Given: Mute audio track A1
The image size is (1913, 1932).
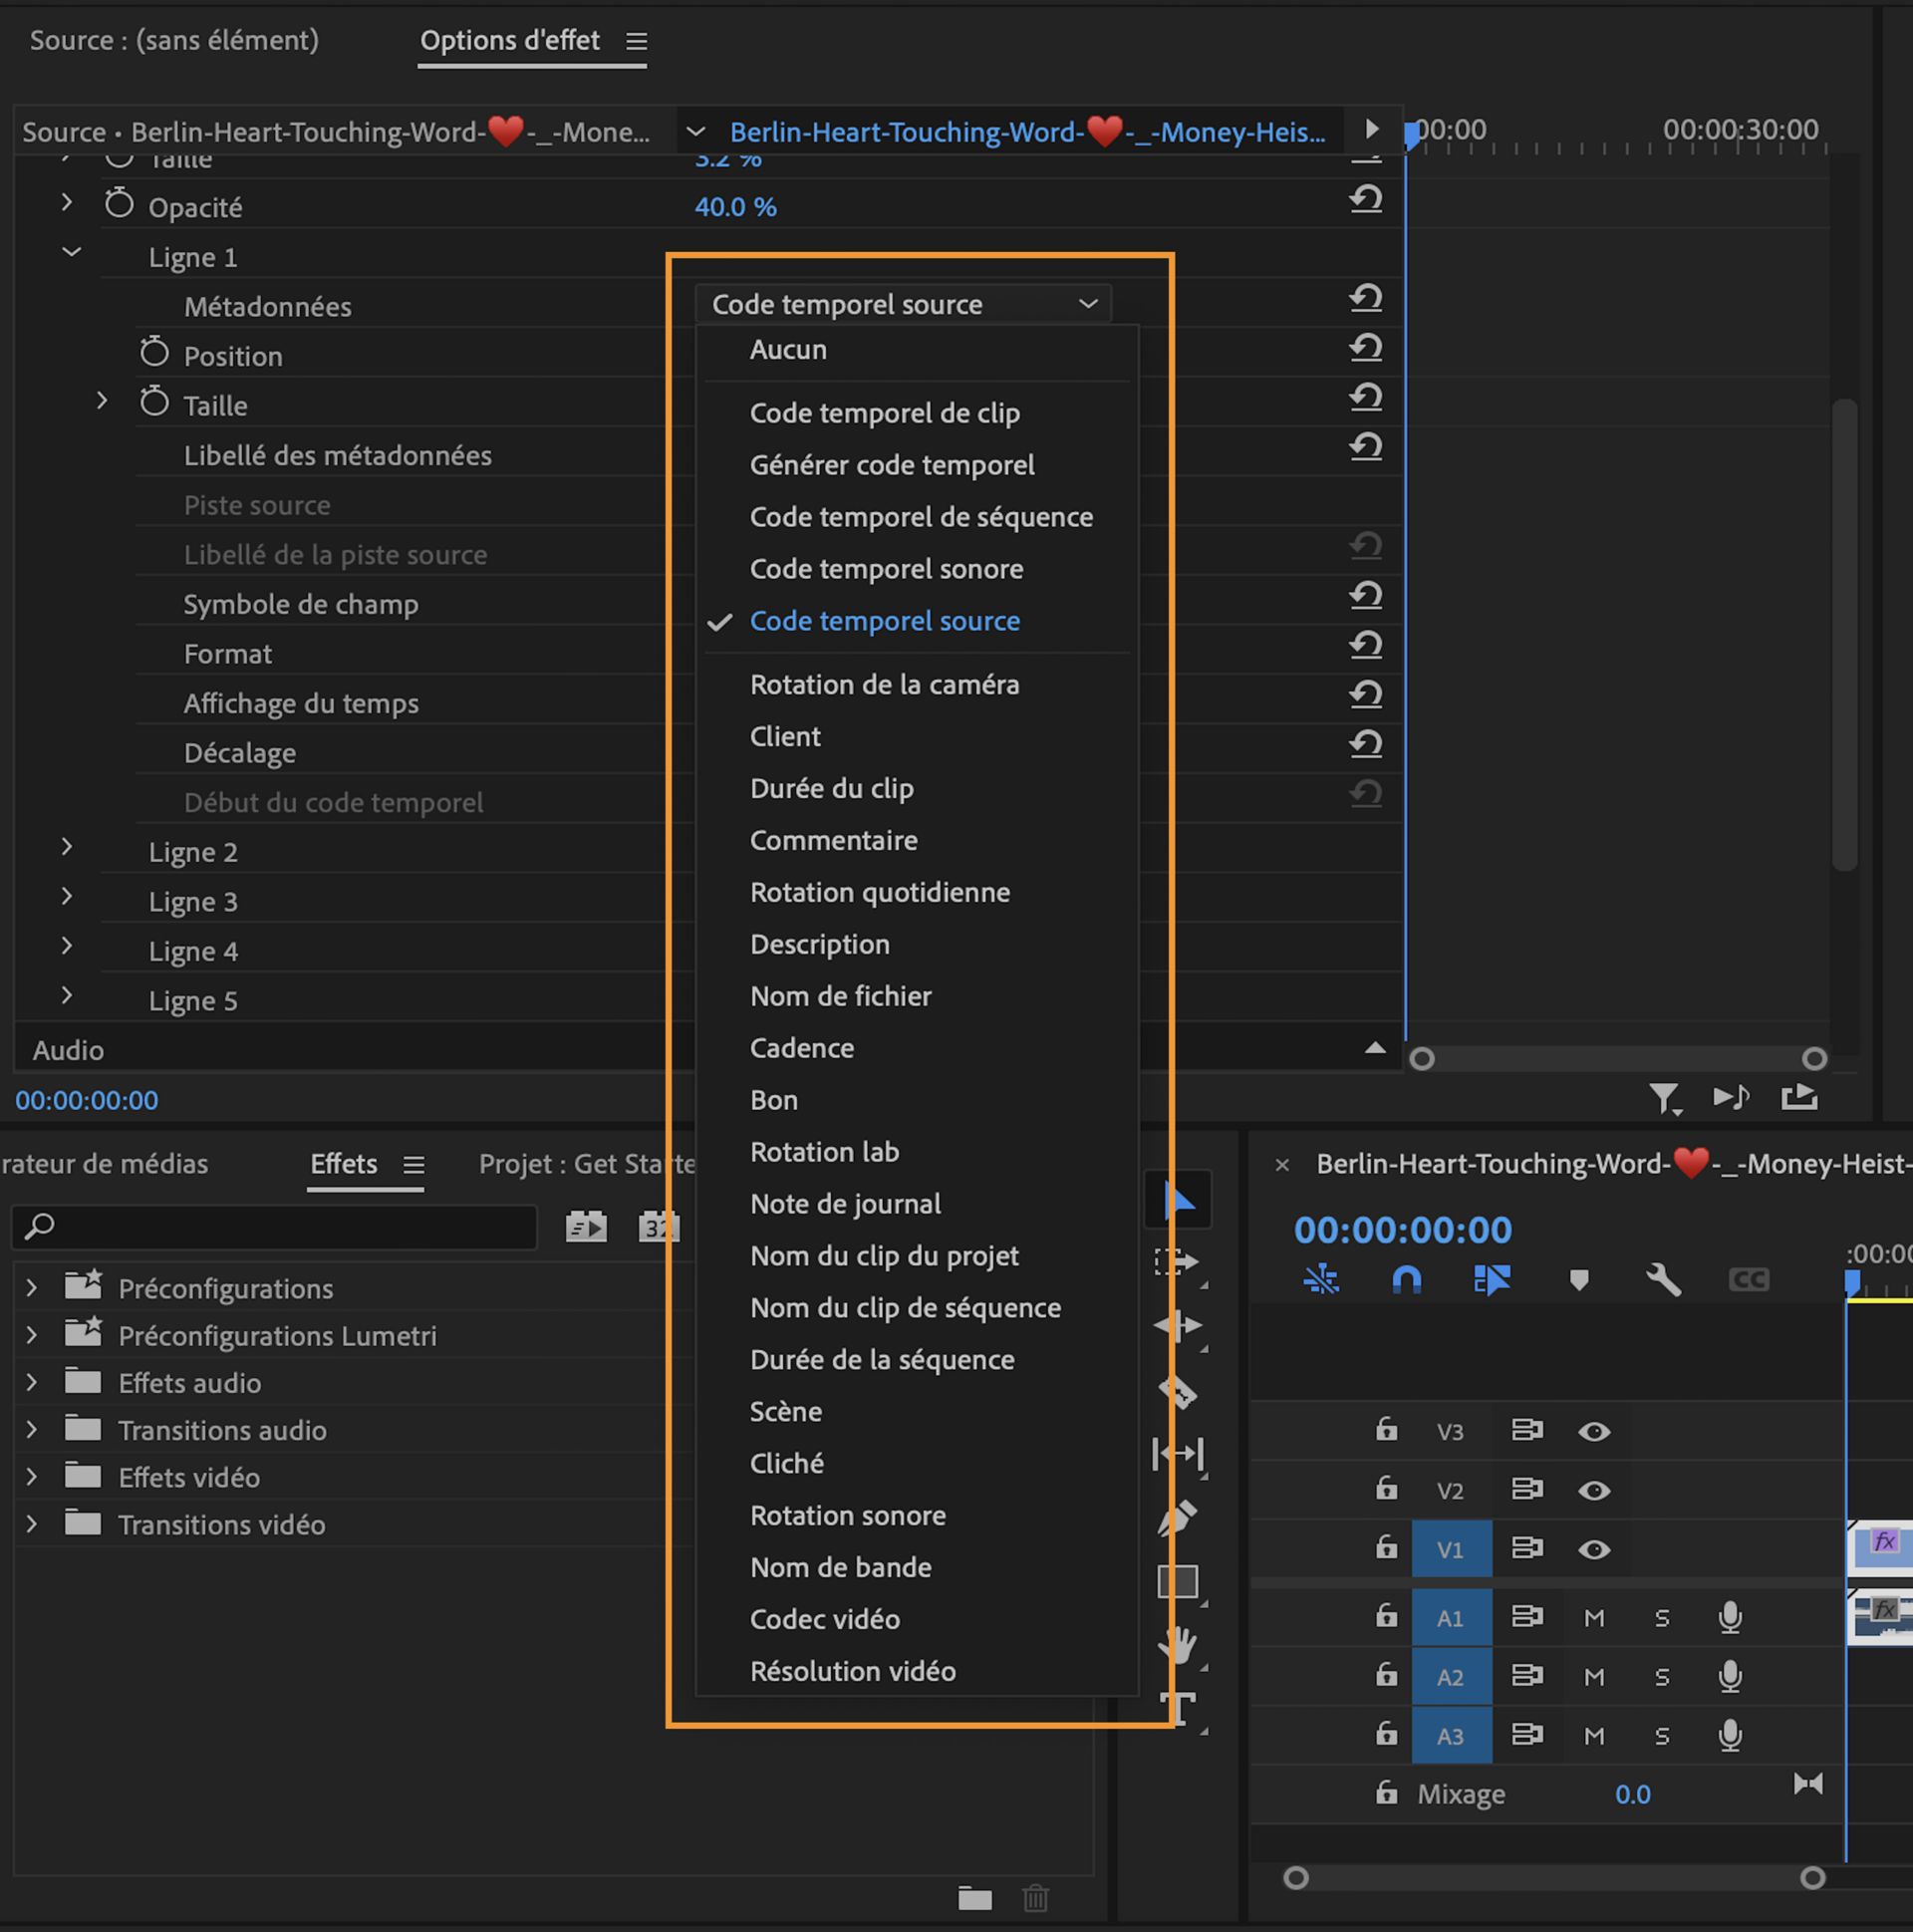Looking at the screenshot, I should pos(1594,1618).
